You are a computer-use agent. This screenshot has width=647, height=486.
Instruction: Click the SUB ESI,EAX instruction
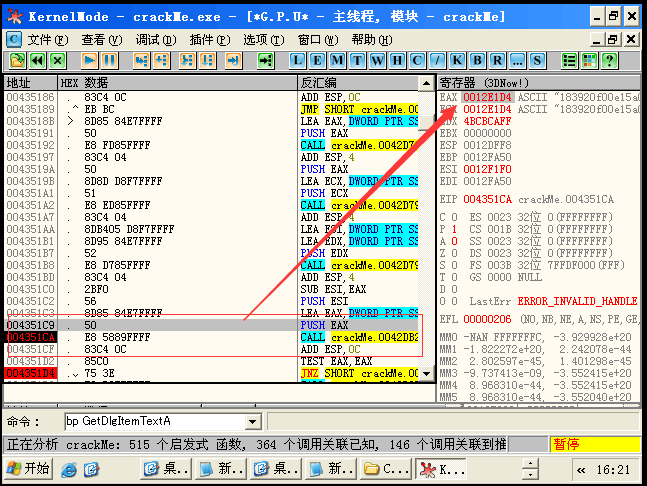(x=333, y=289)
